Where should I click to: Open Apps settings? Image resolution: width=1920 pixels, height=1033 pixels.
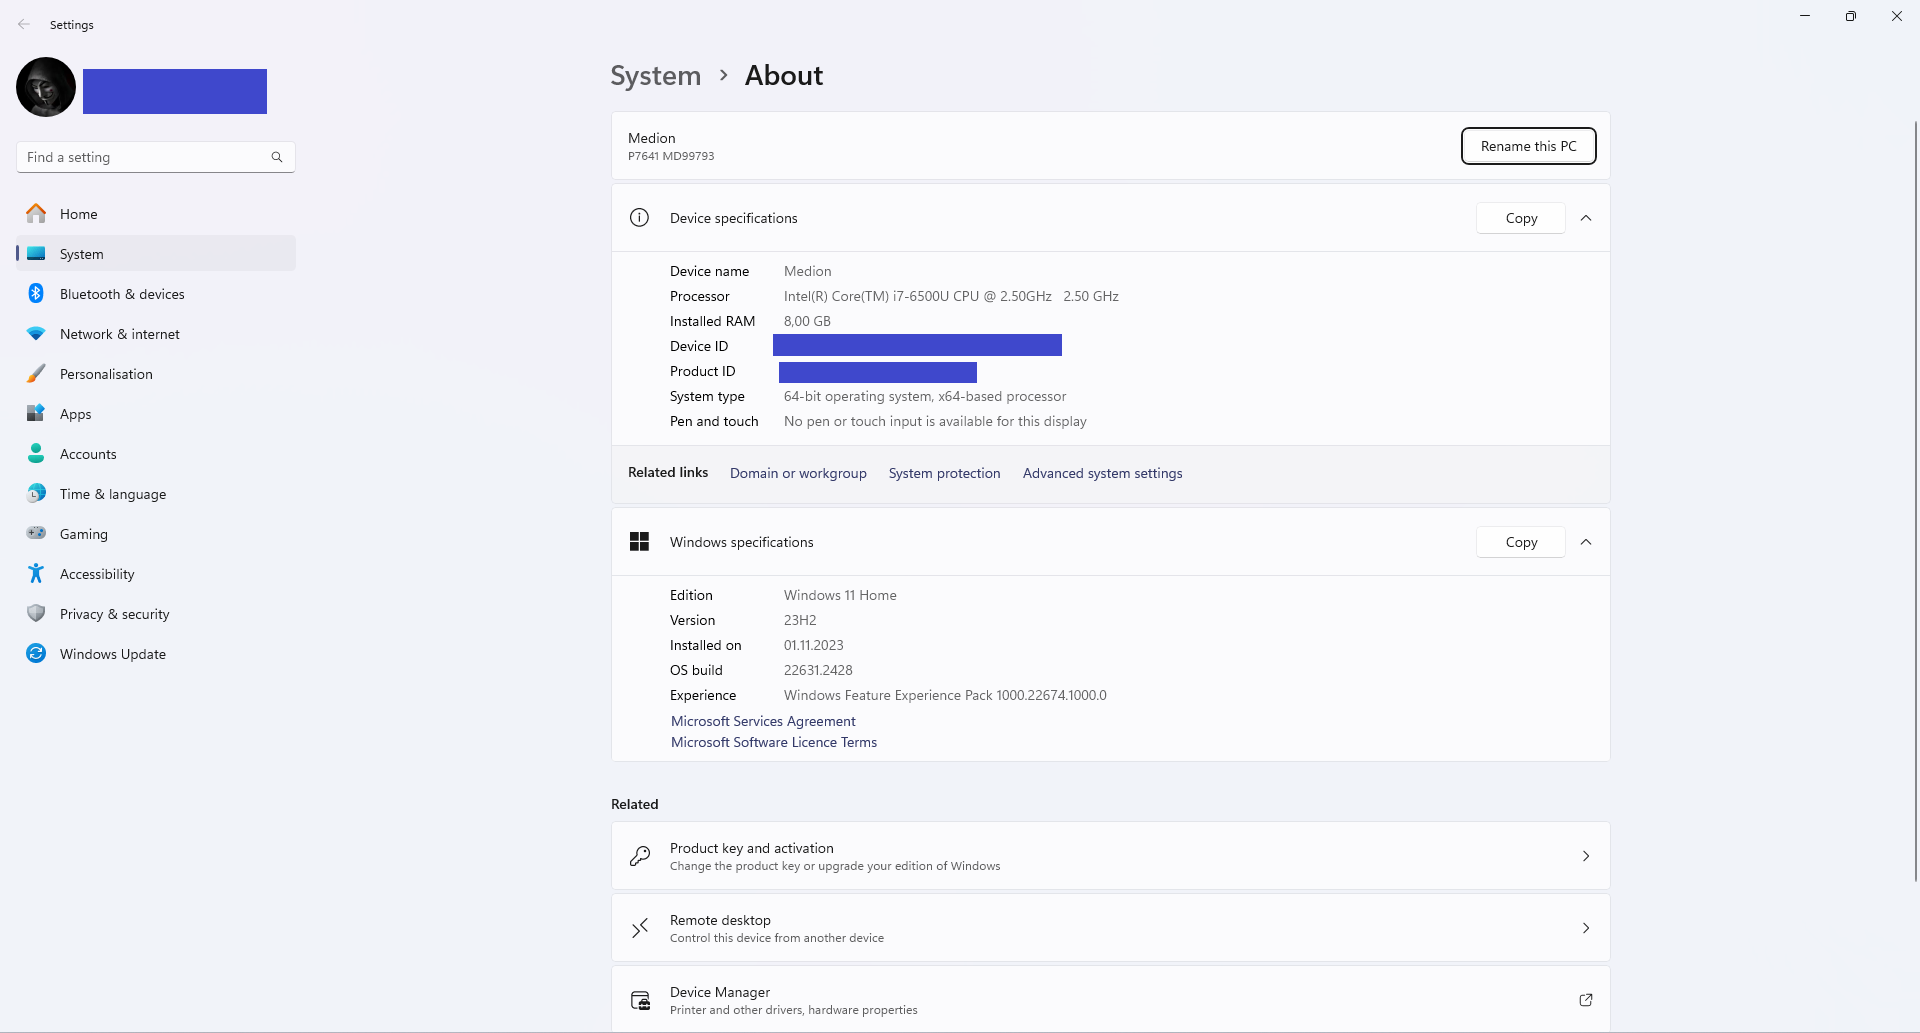[x=156, y=413]
